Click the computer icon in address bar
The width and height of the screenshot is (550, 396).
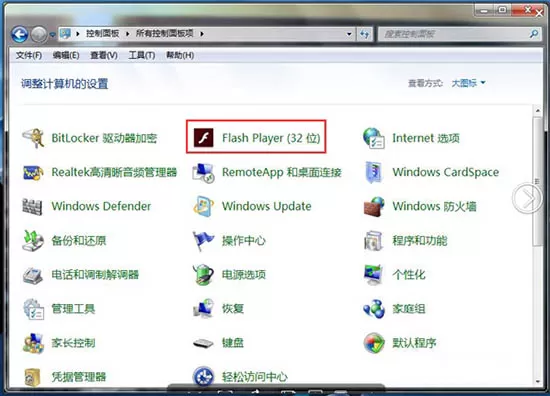point(65,33)
